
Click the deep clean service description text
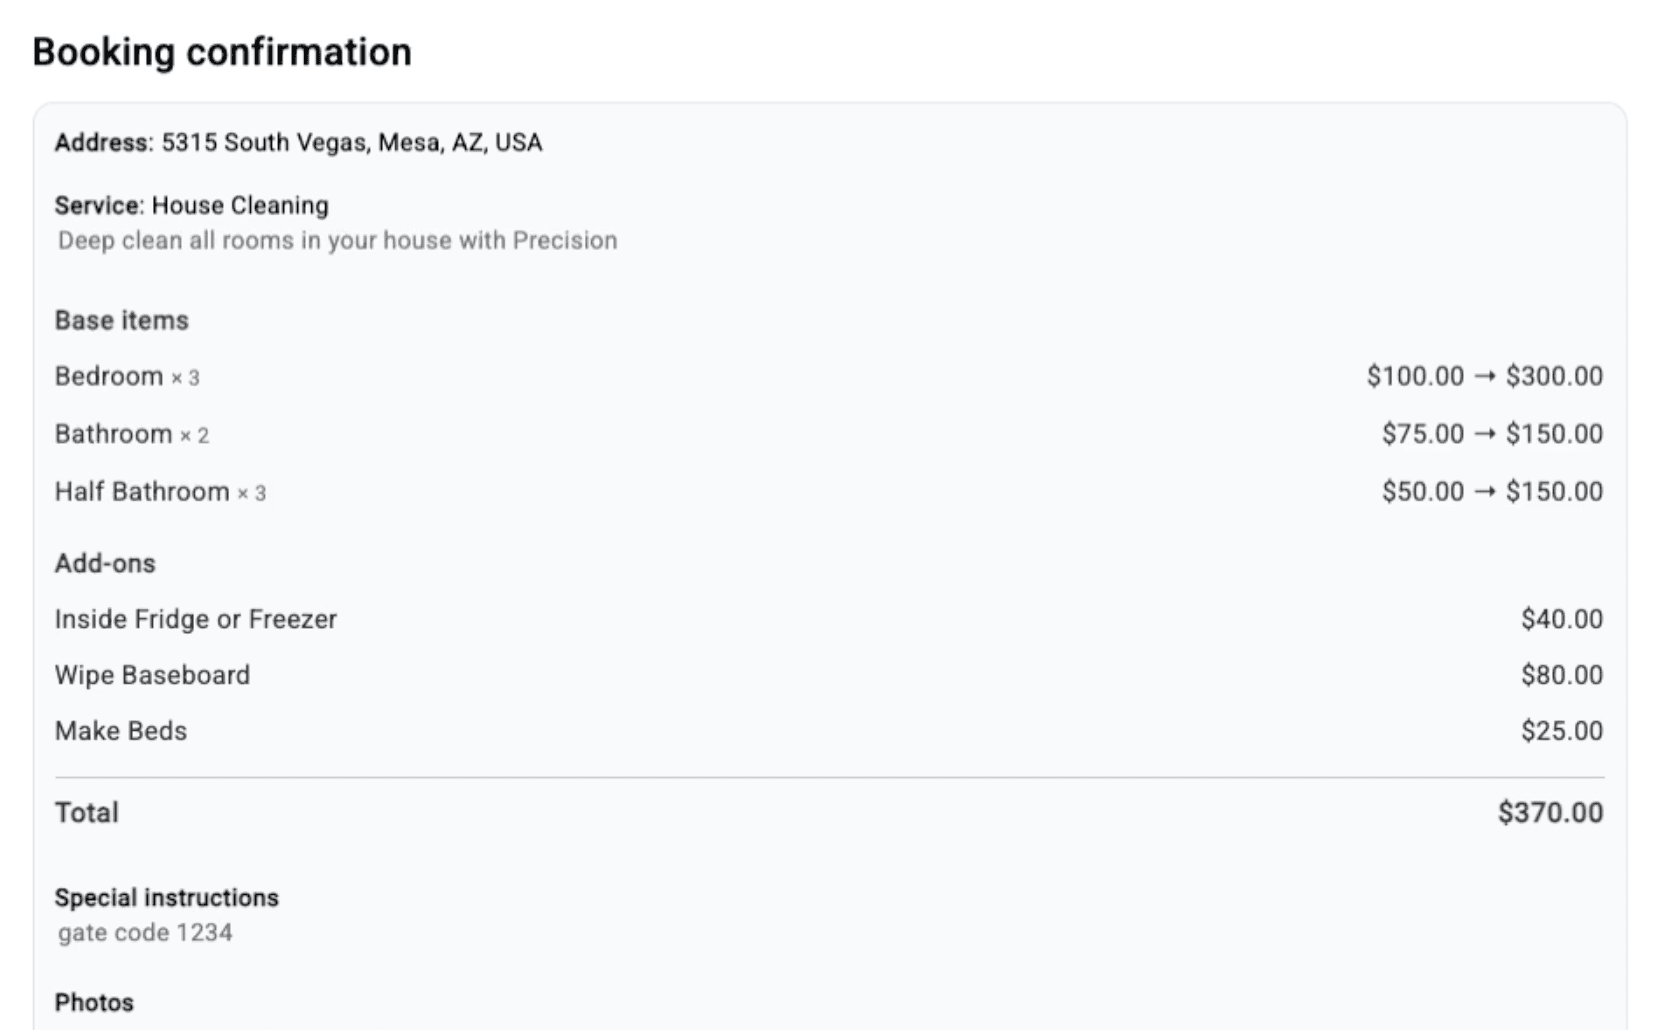point(337,240)
